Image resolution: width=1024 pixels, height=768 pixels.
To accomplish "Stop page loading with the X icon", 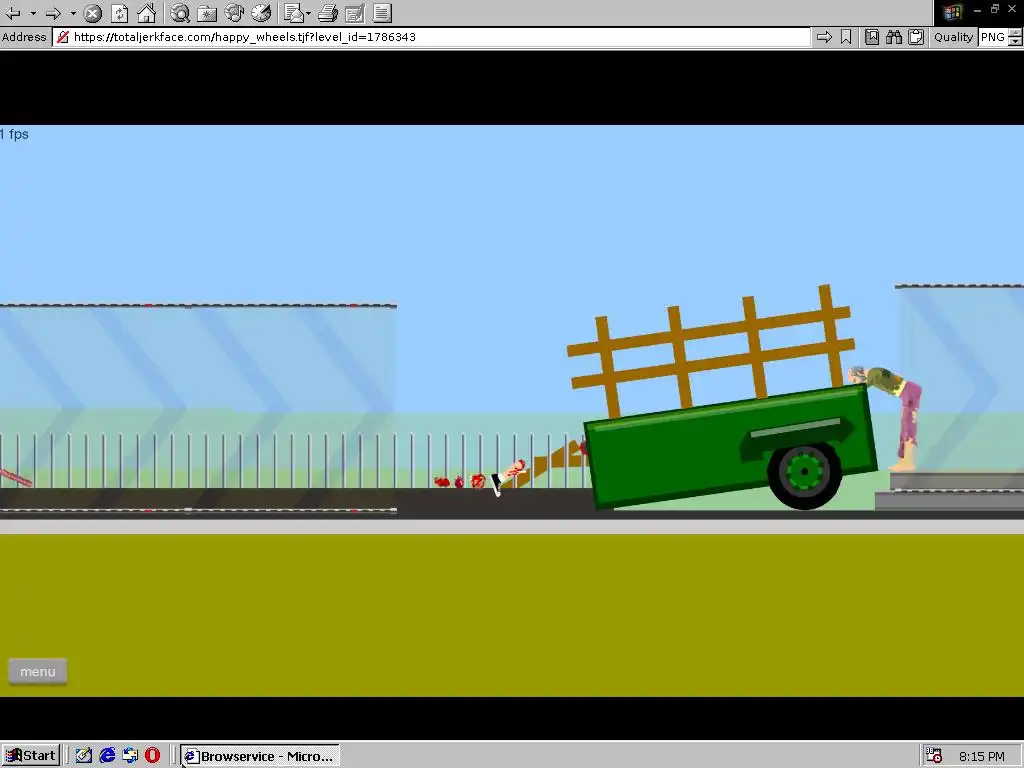I will pyautogui.click(x=93, y=13).
